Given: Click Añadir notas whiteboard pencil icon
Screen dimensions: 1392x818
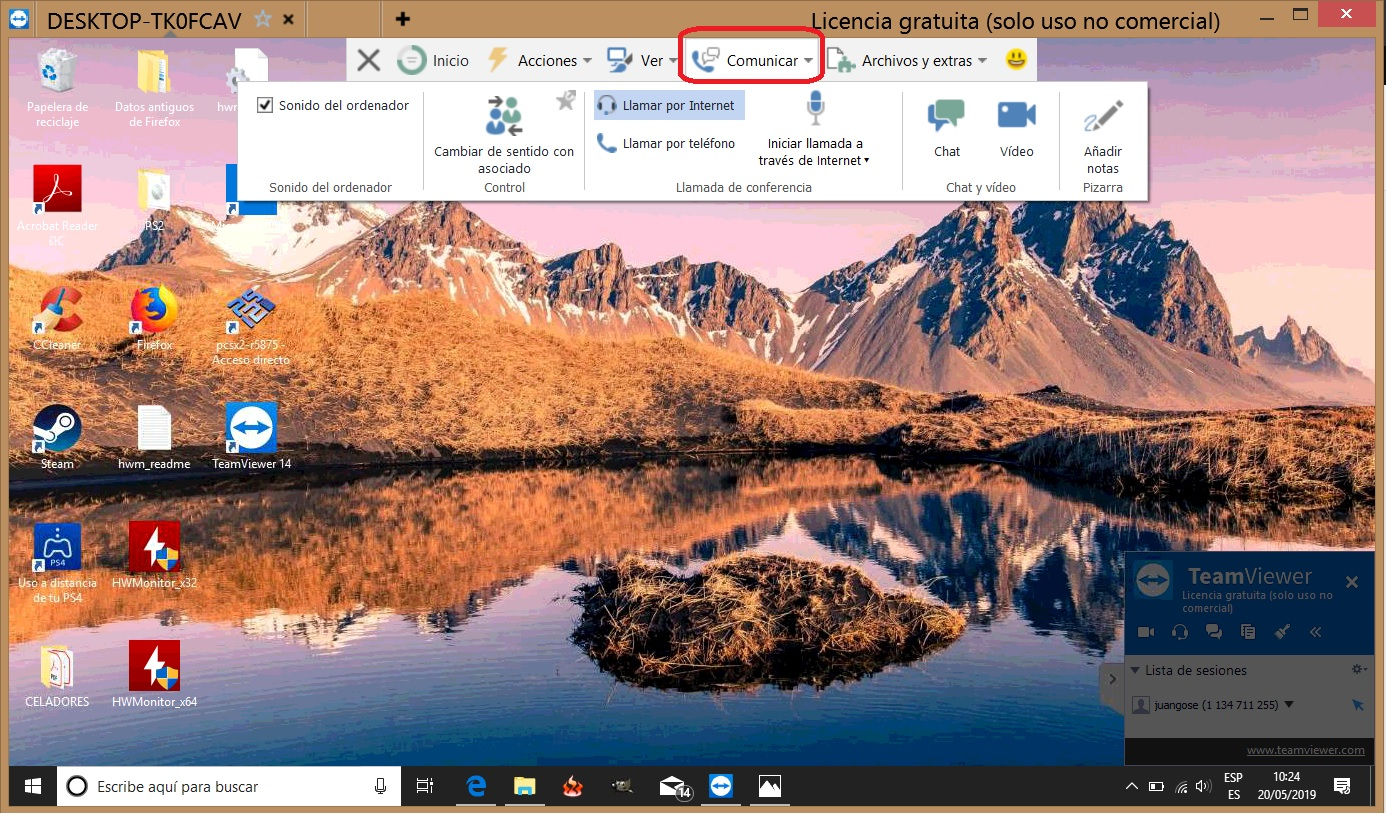Looking at the screenshot, I should point(1103,117).
